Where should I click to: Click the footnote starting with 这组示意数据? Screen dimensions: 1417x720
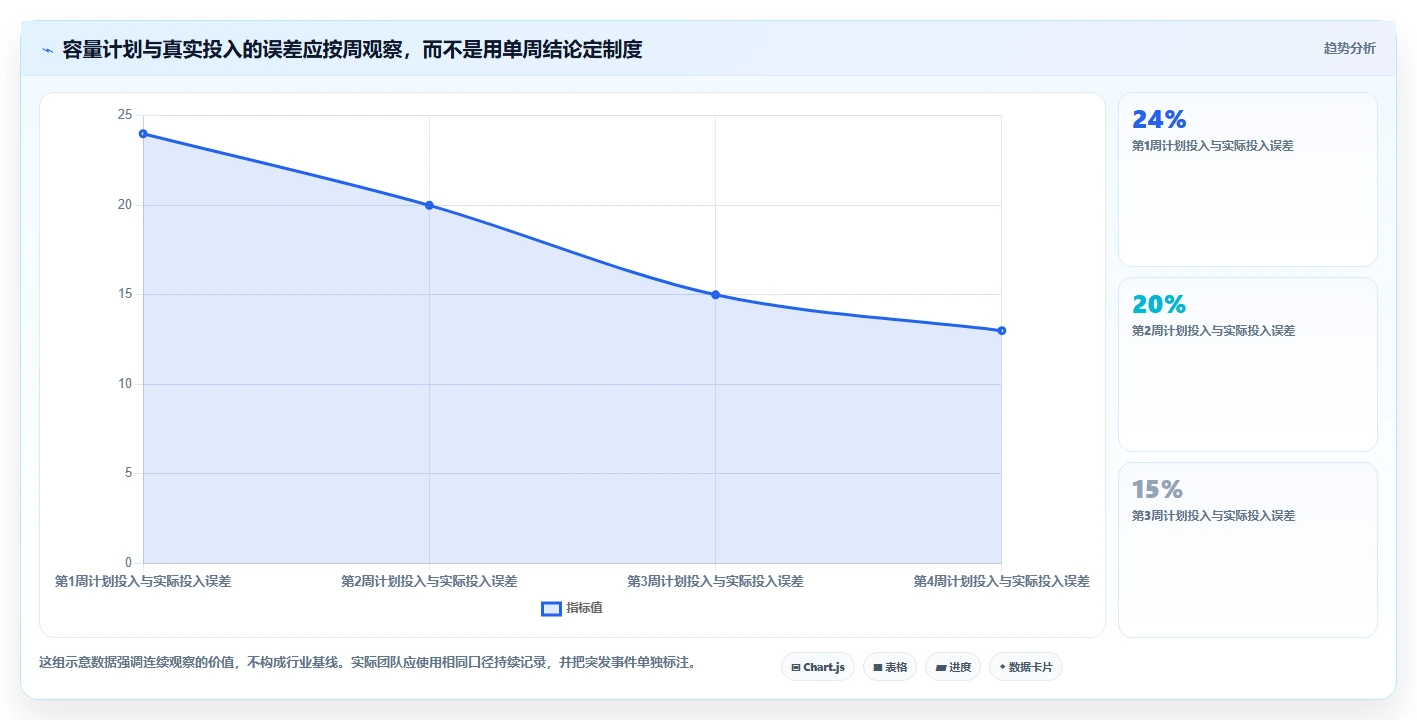point(367,663)
